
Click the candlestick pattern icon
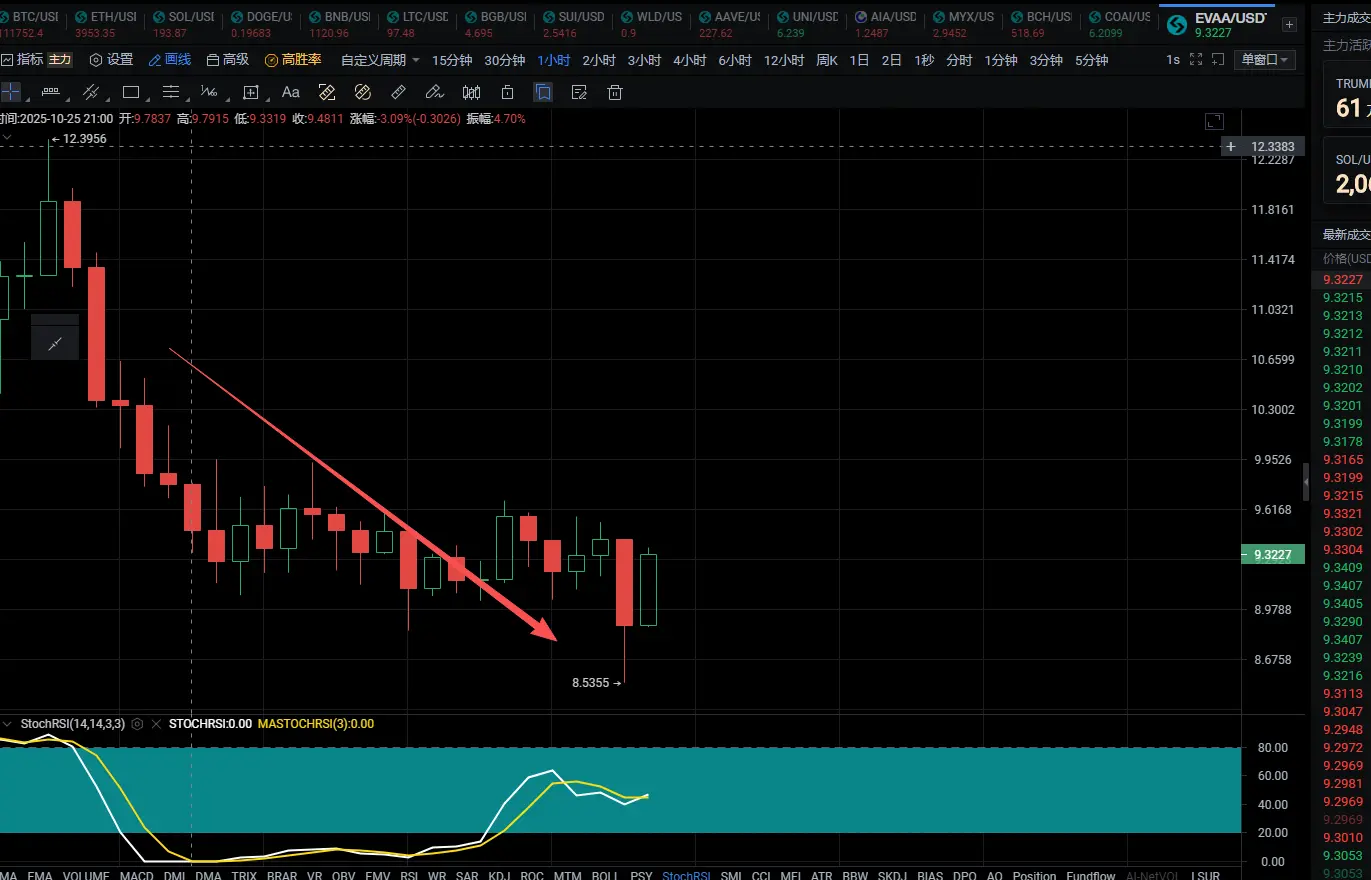pos(471,92)
